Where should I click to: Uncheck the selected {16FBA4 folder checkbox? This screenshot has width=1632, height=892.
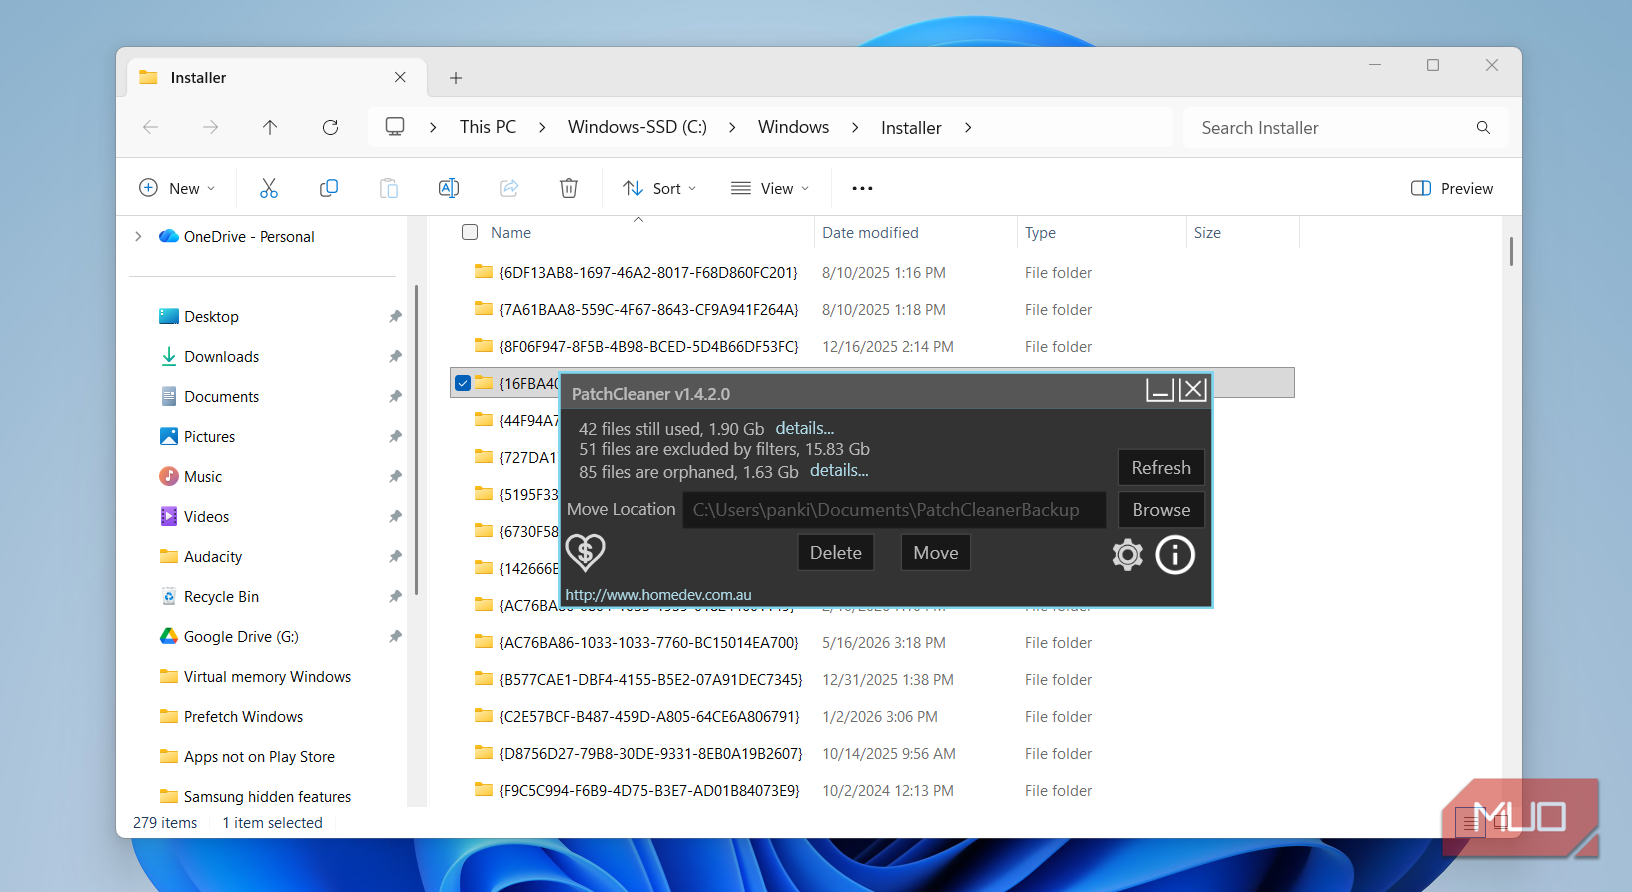click(463, 383)
